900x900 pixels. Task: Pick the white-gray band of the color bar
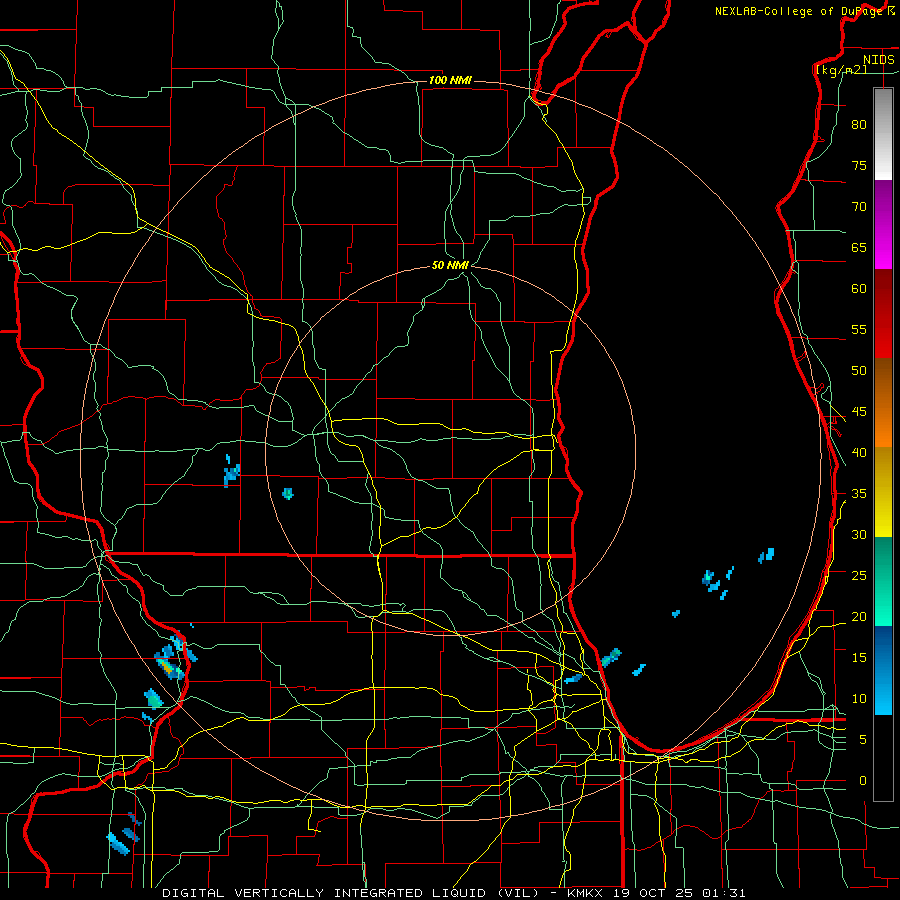pyautogui.click(x=883, y=134)
